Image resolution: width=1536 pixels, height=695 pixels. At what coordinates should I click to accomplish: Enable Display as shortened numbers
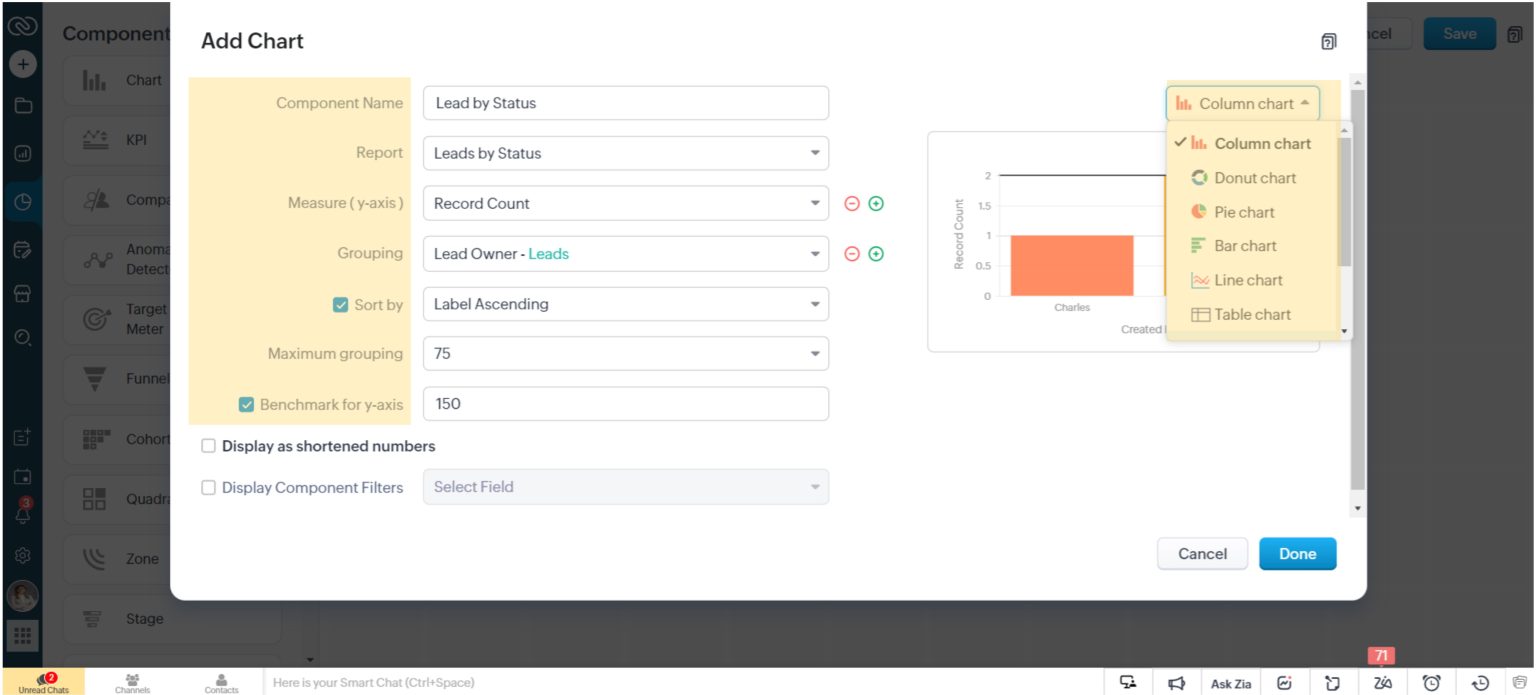(209, 446)
